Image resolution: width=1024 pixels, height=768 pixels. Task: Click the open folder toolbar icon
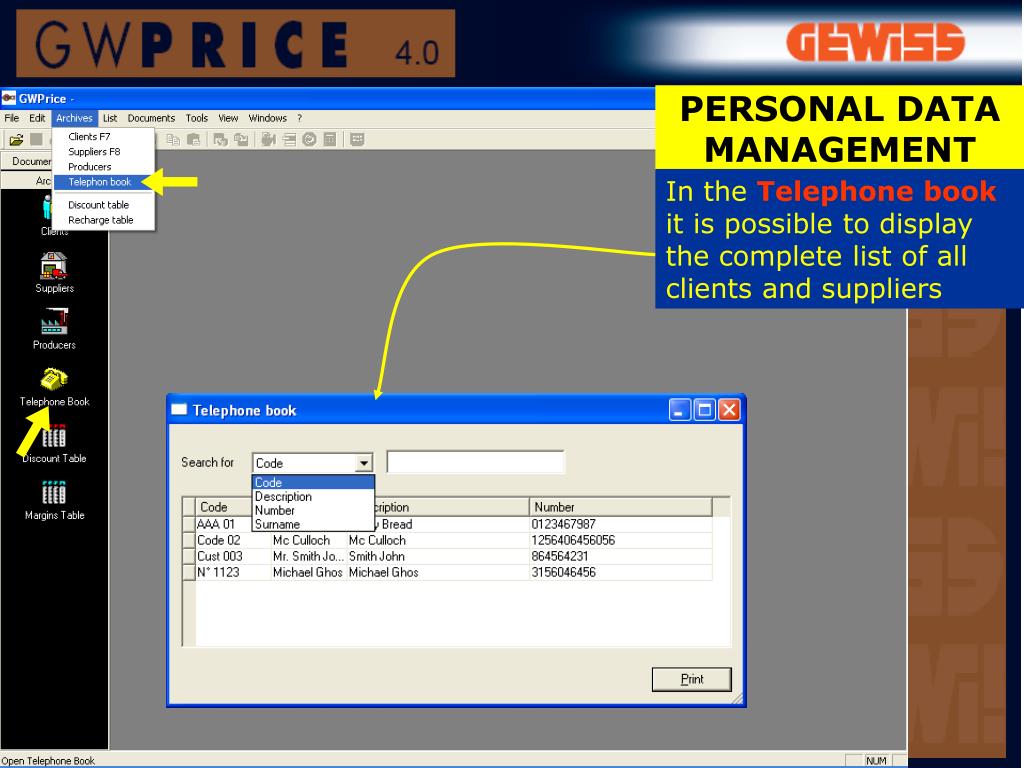pyautogui.click(x=16, y=140)
